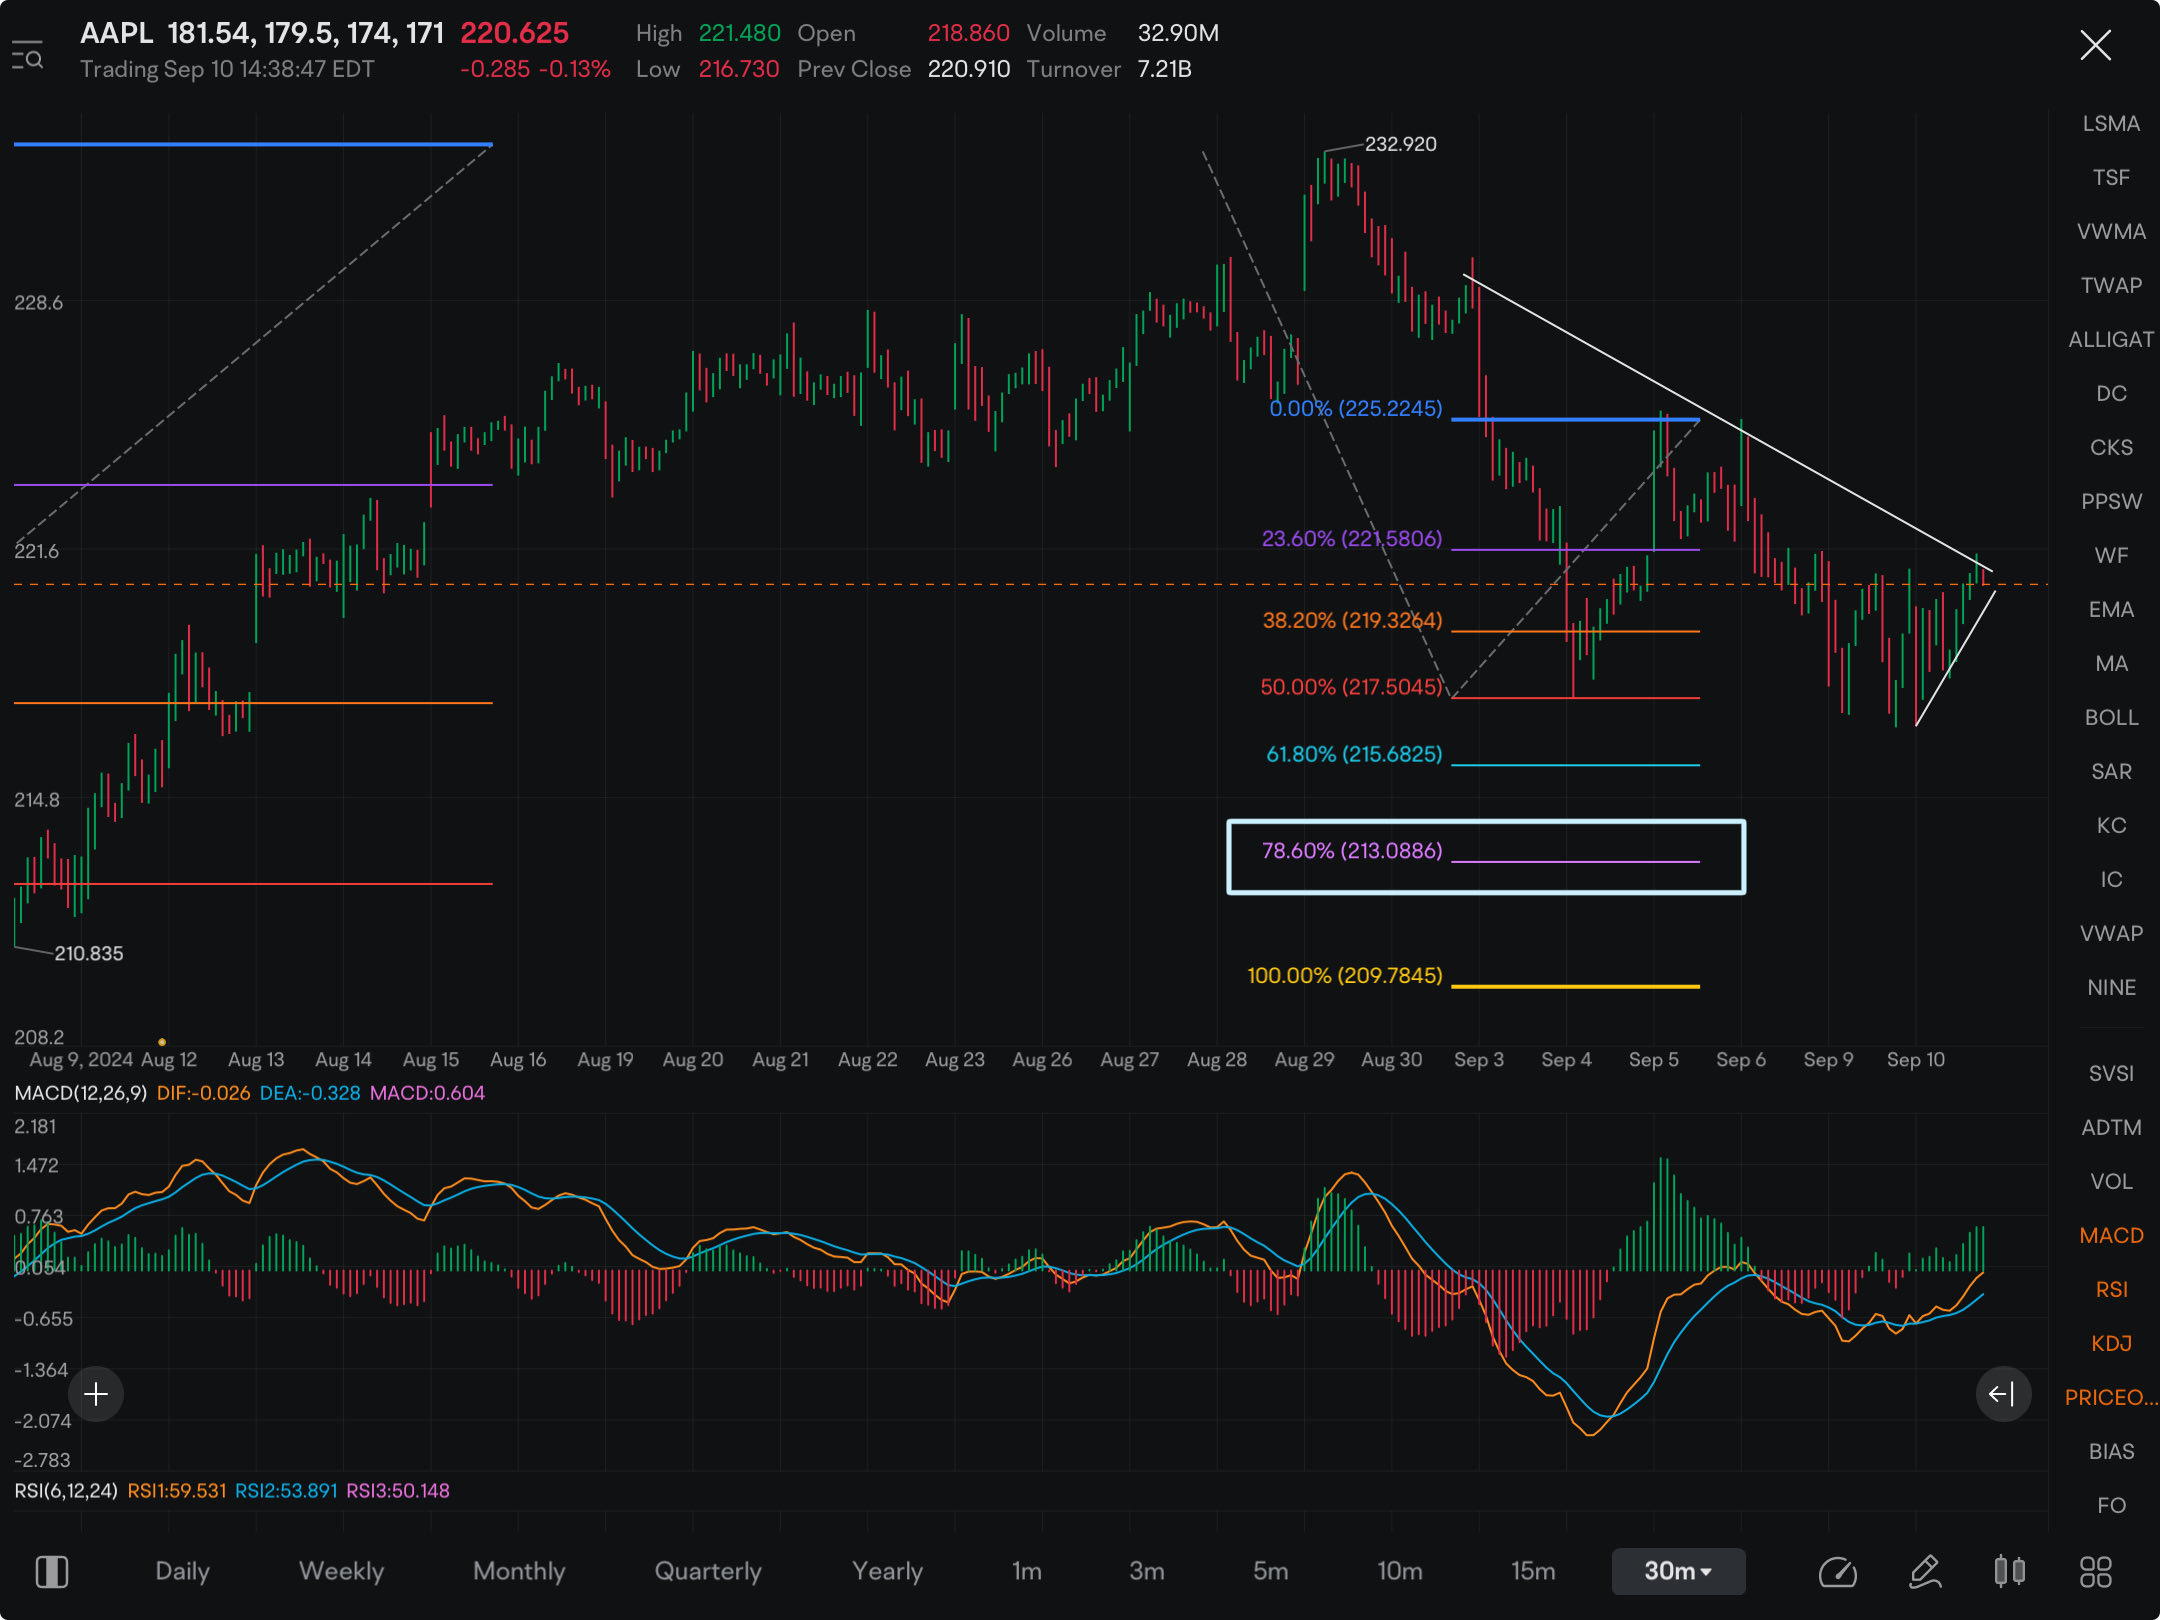Screen dimensions: 2160x1620
Task: Switch to the Daily timeframe tab
Action: (170, 1572)
